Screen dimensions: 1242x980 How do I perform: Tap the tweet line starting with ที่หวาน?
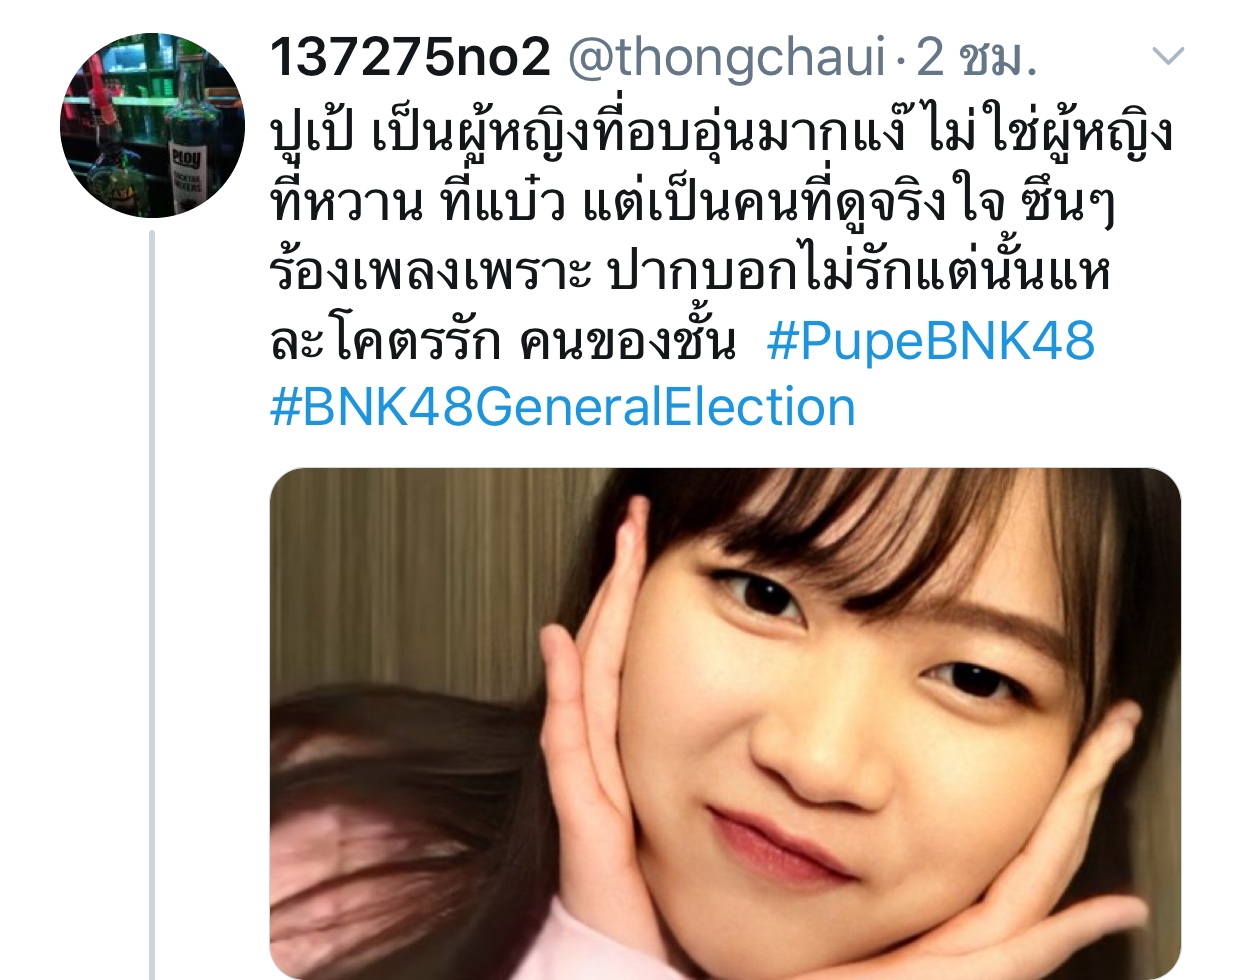click(x=692, y=203)
